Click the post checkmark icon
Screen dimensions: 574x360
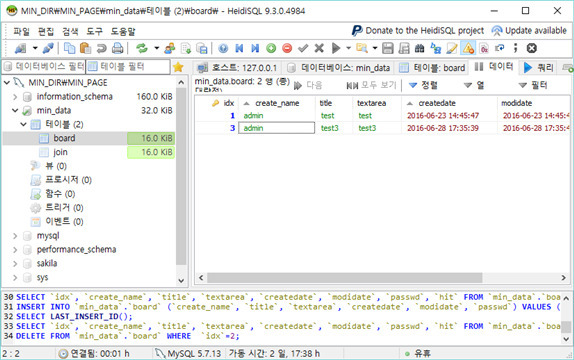point(303,48)
